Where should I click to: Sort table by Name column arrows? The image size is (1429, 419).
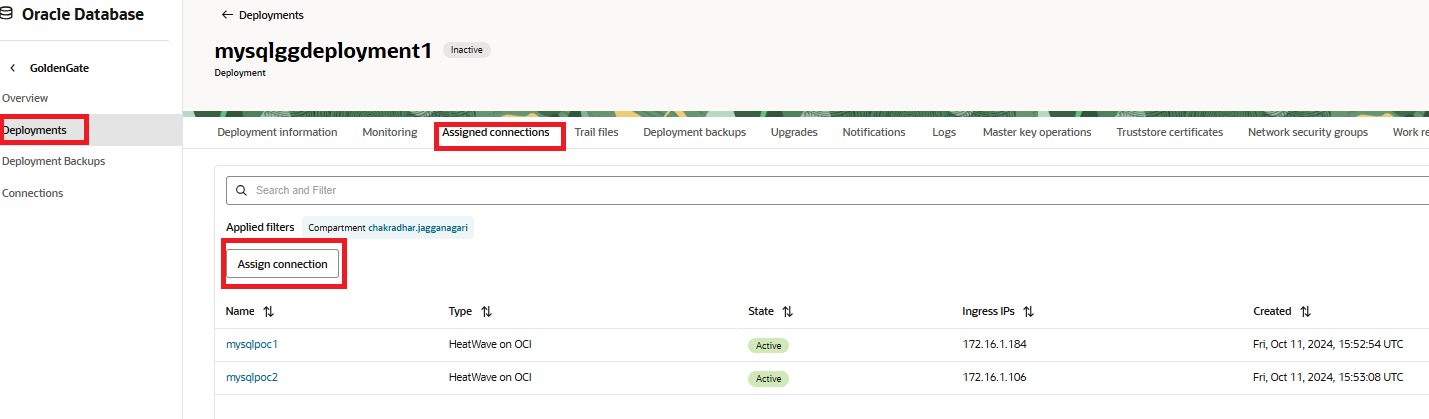click(x=268, y=312)
